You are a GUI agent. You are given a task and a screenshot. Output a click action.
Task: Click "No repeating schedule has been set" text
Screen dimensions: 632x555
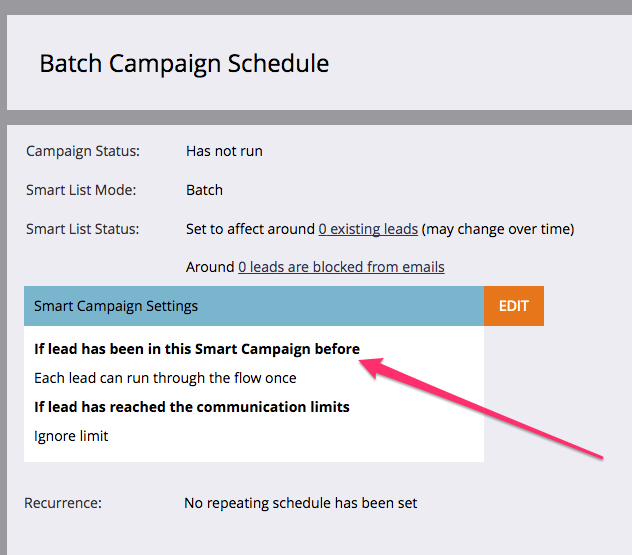pos(301,503)
